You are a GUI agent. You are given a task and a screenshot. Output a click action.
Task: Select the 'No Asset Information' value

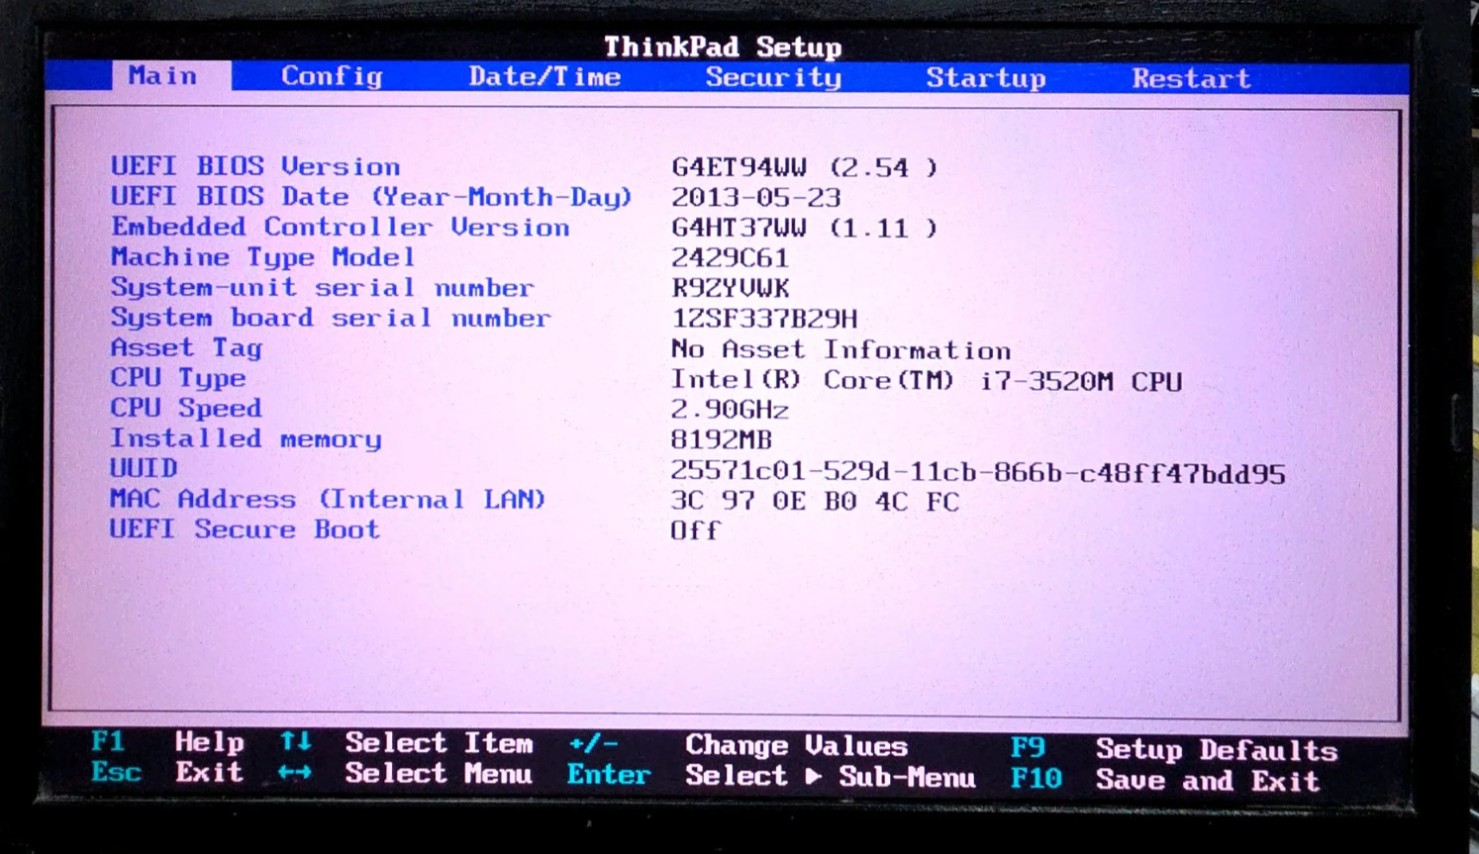click(840, 350)
